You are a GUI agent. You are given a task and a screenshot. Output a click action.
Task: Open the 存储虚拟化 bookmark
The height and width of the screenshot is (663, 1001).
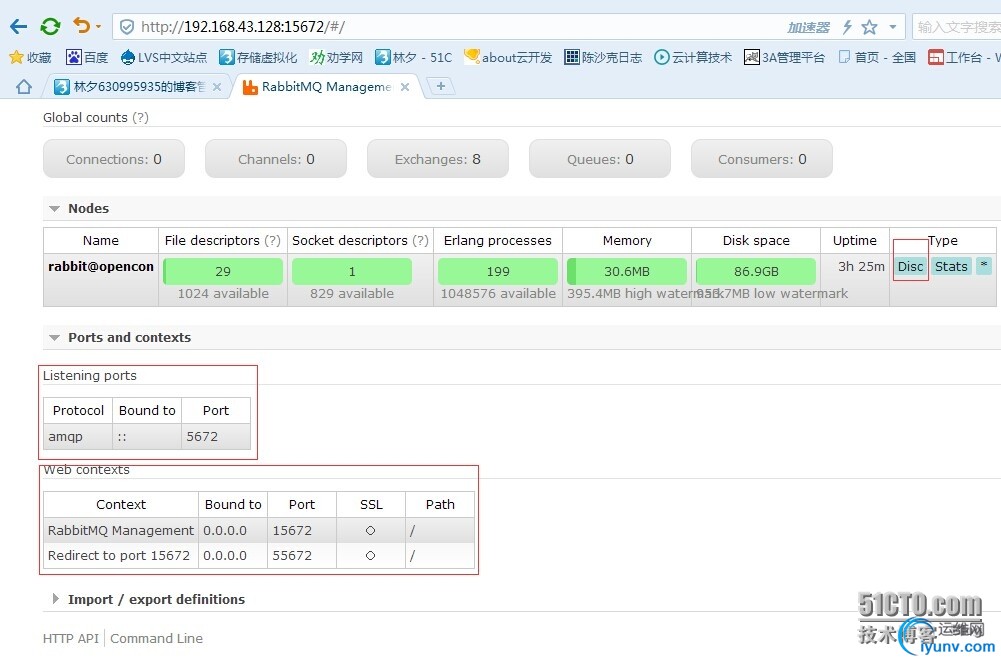[x=258, y=57]
